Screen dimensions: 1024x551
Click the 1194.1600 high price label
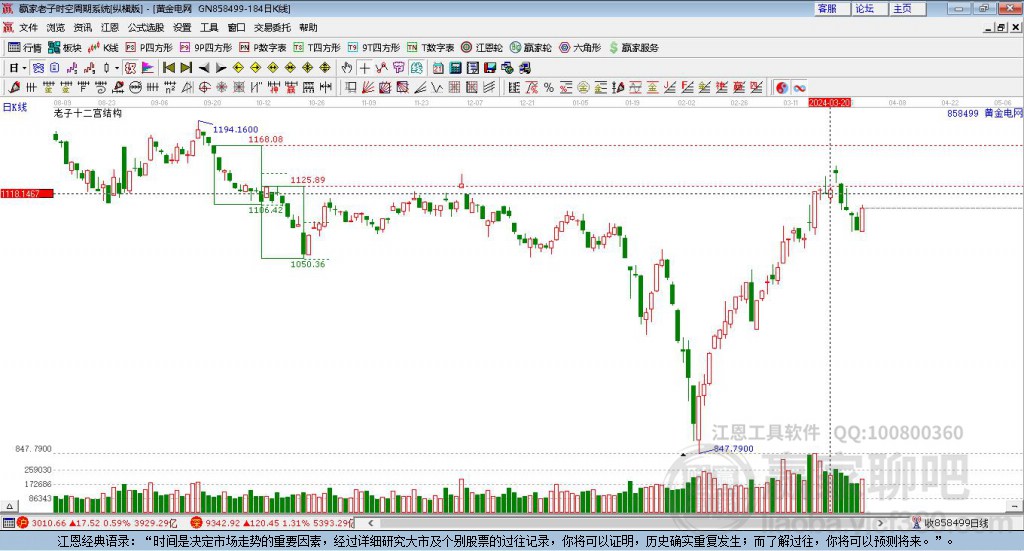[235, 129]
